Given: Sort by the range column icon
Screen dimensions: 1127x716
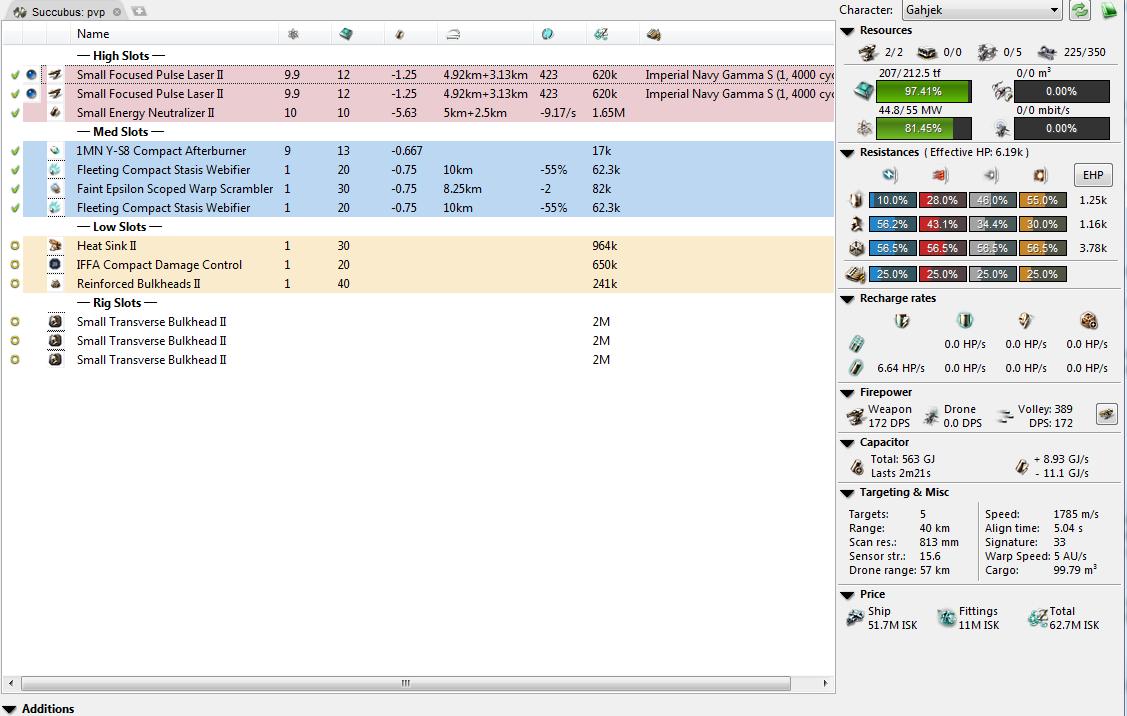Looking at the screenshot, I should tap(453, 34).
